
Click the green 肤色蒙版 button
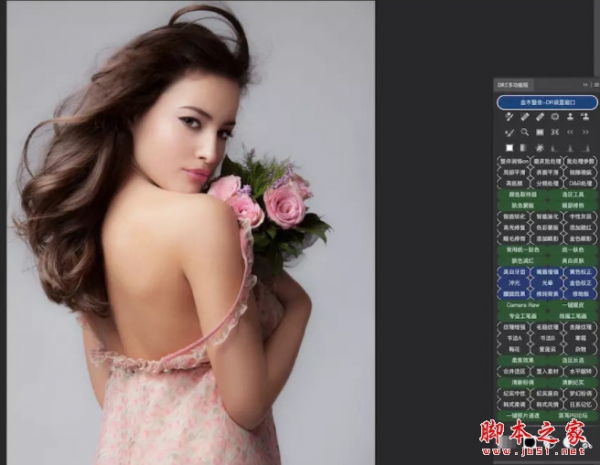(x=523, y=206)
